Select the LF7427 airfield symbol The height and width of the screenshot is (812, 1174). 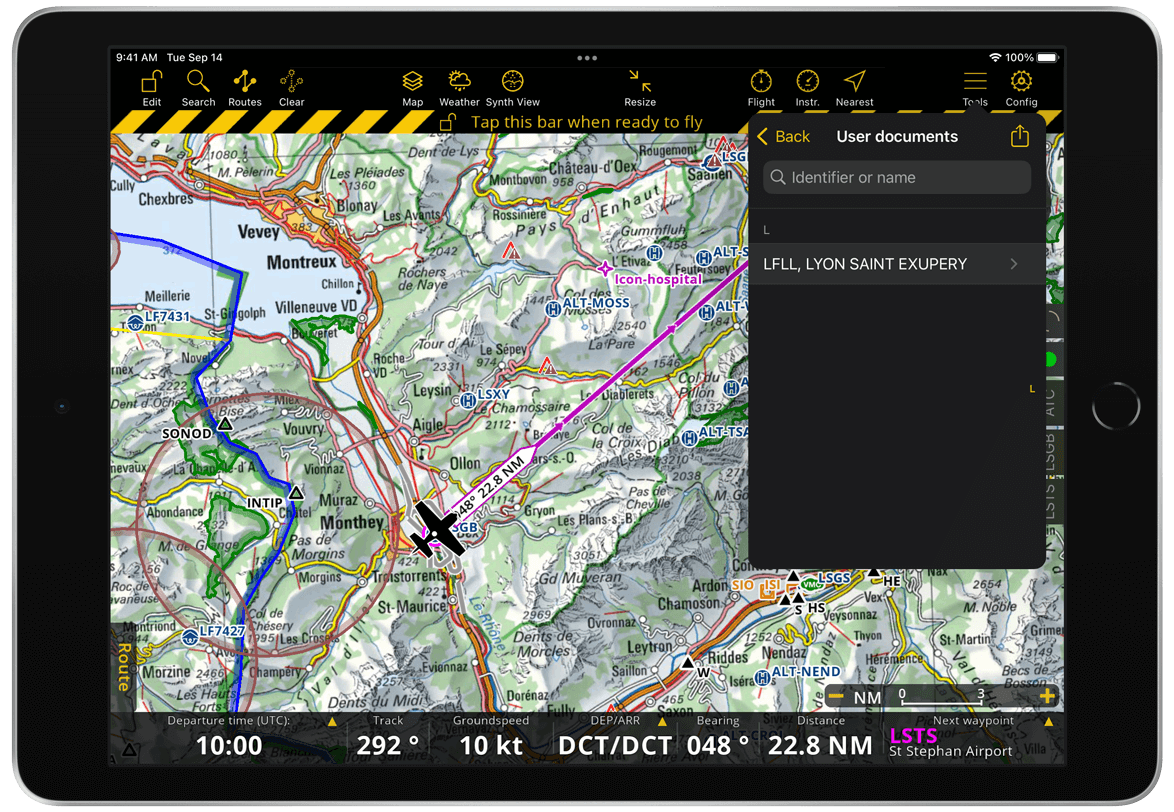point(190,637)
